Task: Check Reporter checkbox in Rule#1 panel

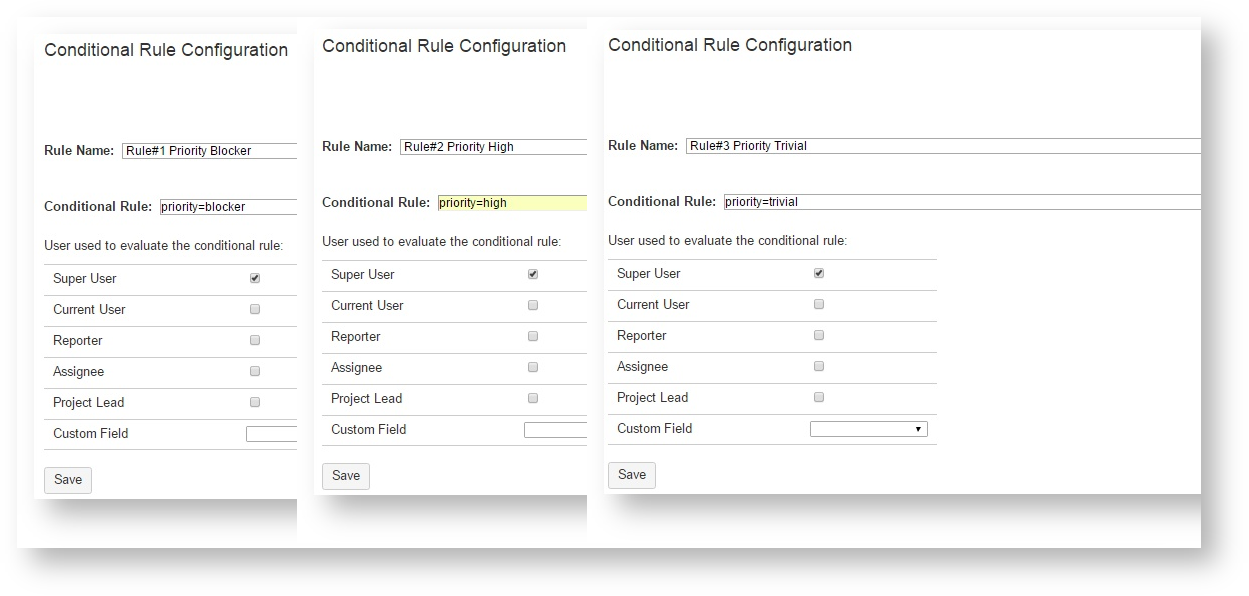Action: point(255,341)
